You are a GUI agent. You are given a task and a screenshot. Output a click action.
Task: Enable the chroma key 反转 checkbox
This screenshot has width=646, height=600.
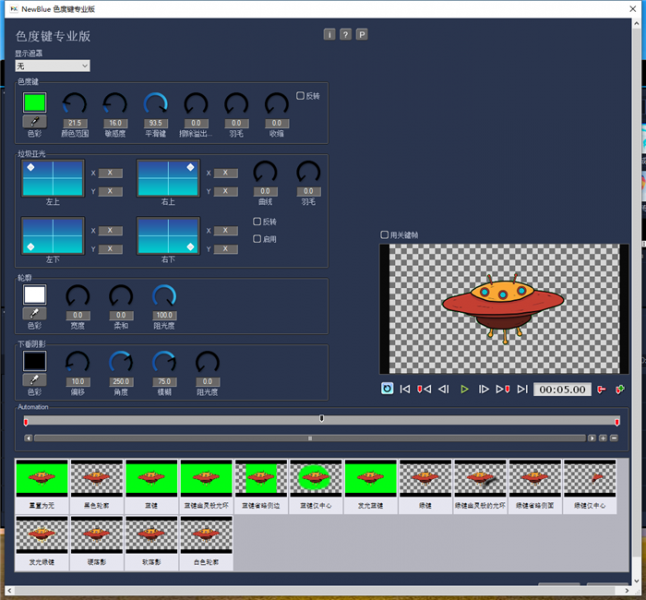(300, 96)
